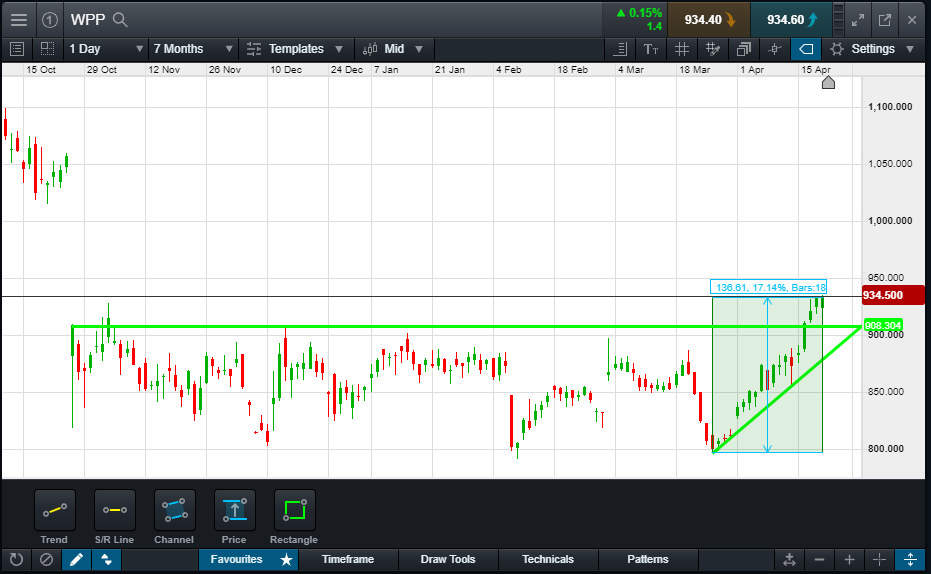Click the blue measurement label 136.61, 17.14%
Screen dimensions: 931x574
pyautogui.click(x=768, y=287)
